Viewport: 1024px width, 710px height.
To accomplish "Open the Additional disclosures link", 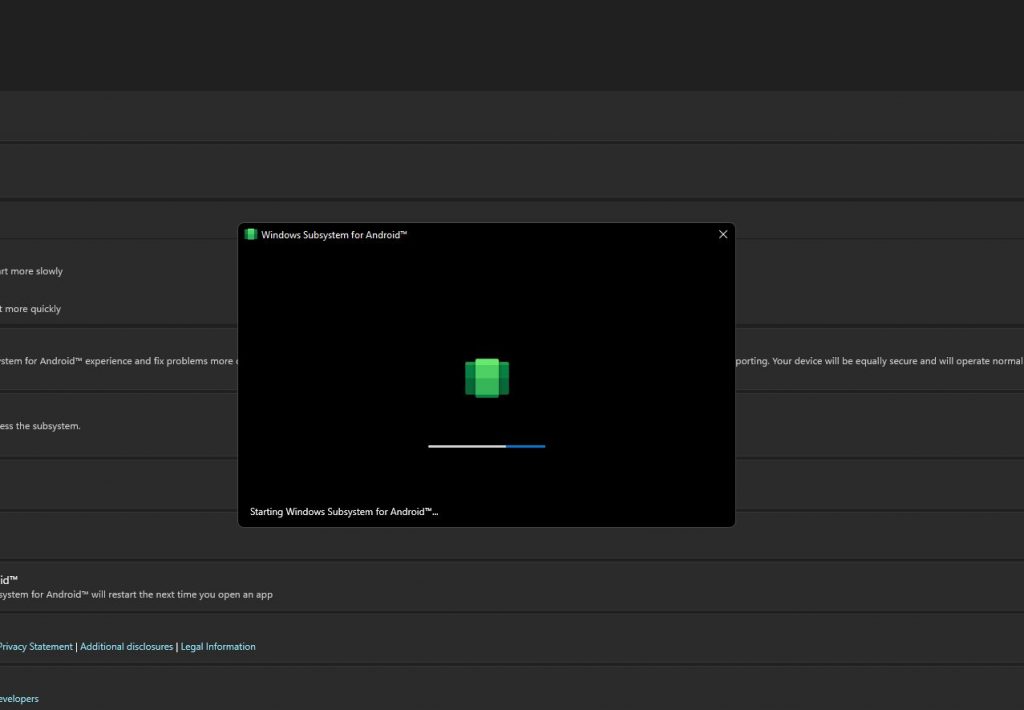I will pos(126,647).
